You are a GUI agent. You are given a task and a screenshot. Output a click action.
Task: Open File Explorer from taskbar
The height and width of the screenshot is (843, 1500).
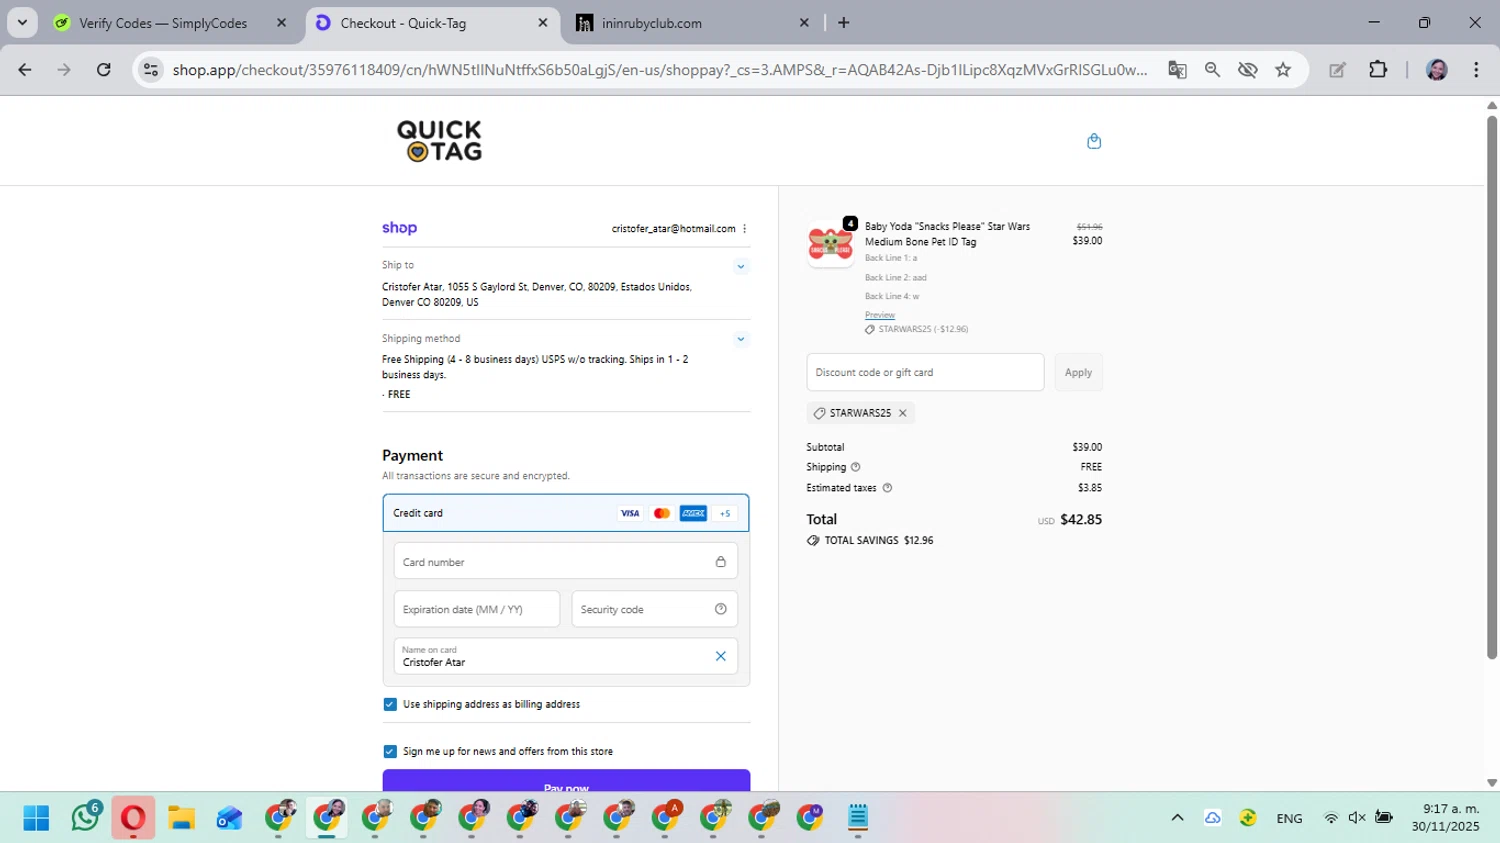[x=181, y=818]
